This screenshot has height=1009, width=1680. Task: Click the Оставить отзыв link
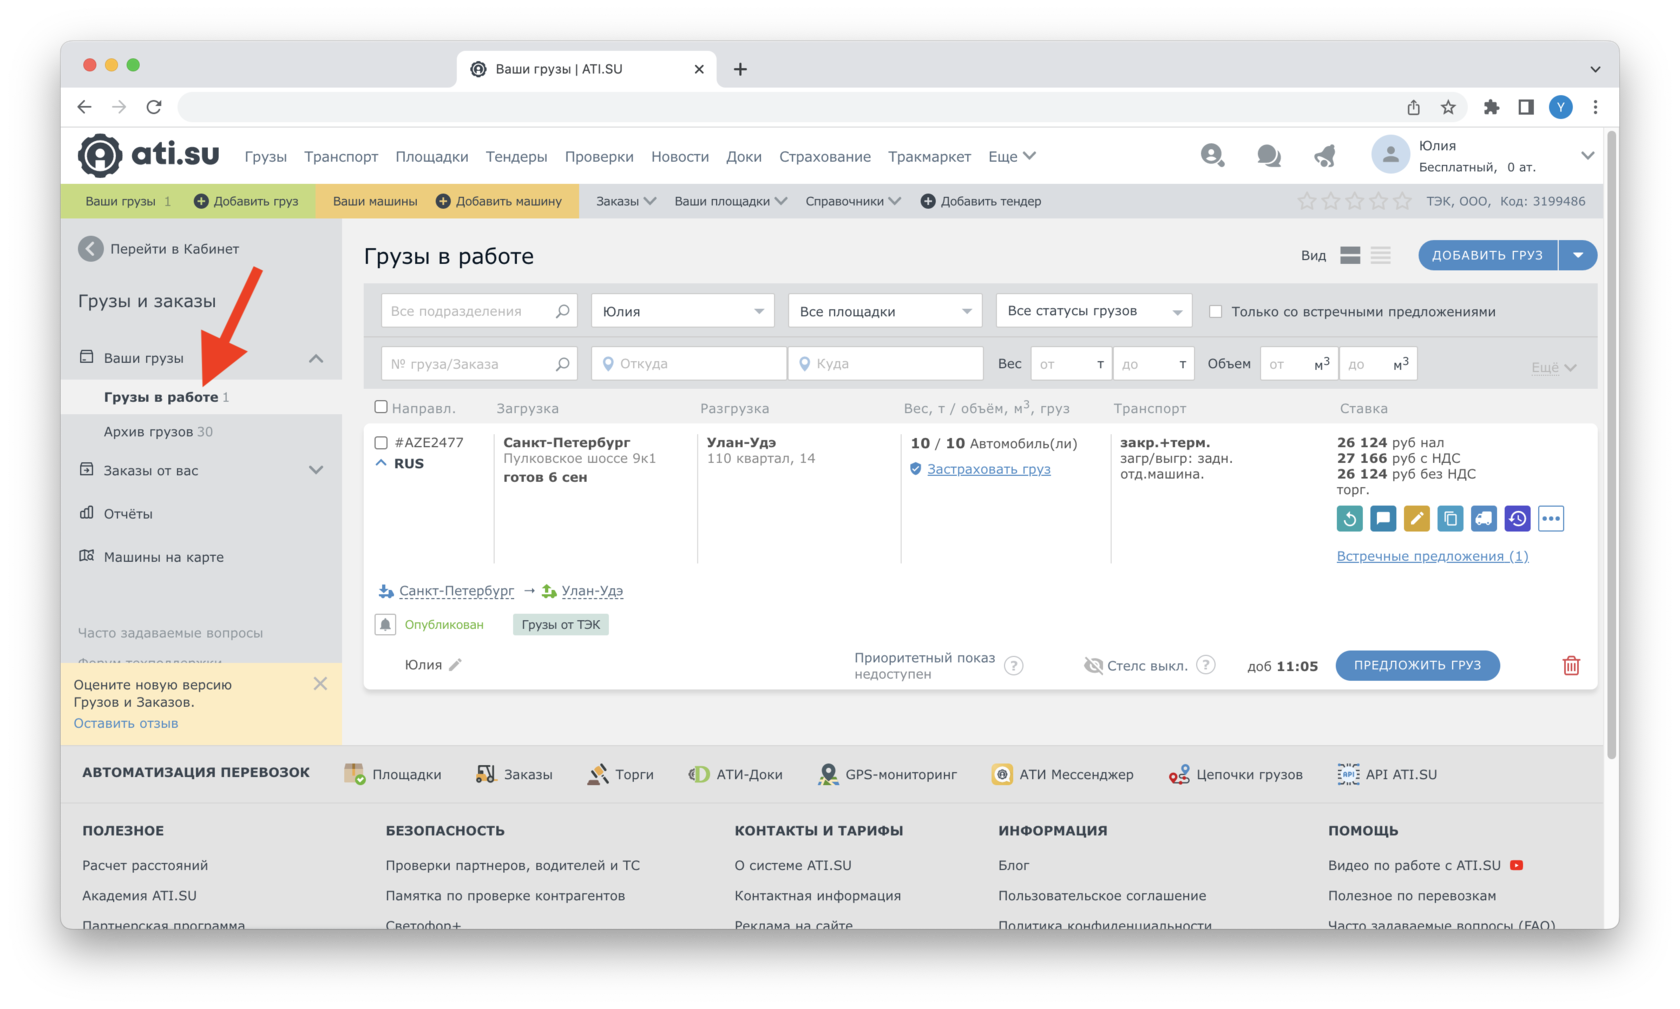pyautogui.click(x=126, y=723)
